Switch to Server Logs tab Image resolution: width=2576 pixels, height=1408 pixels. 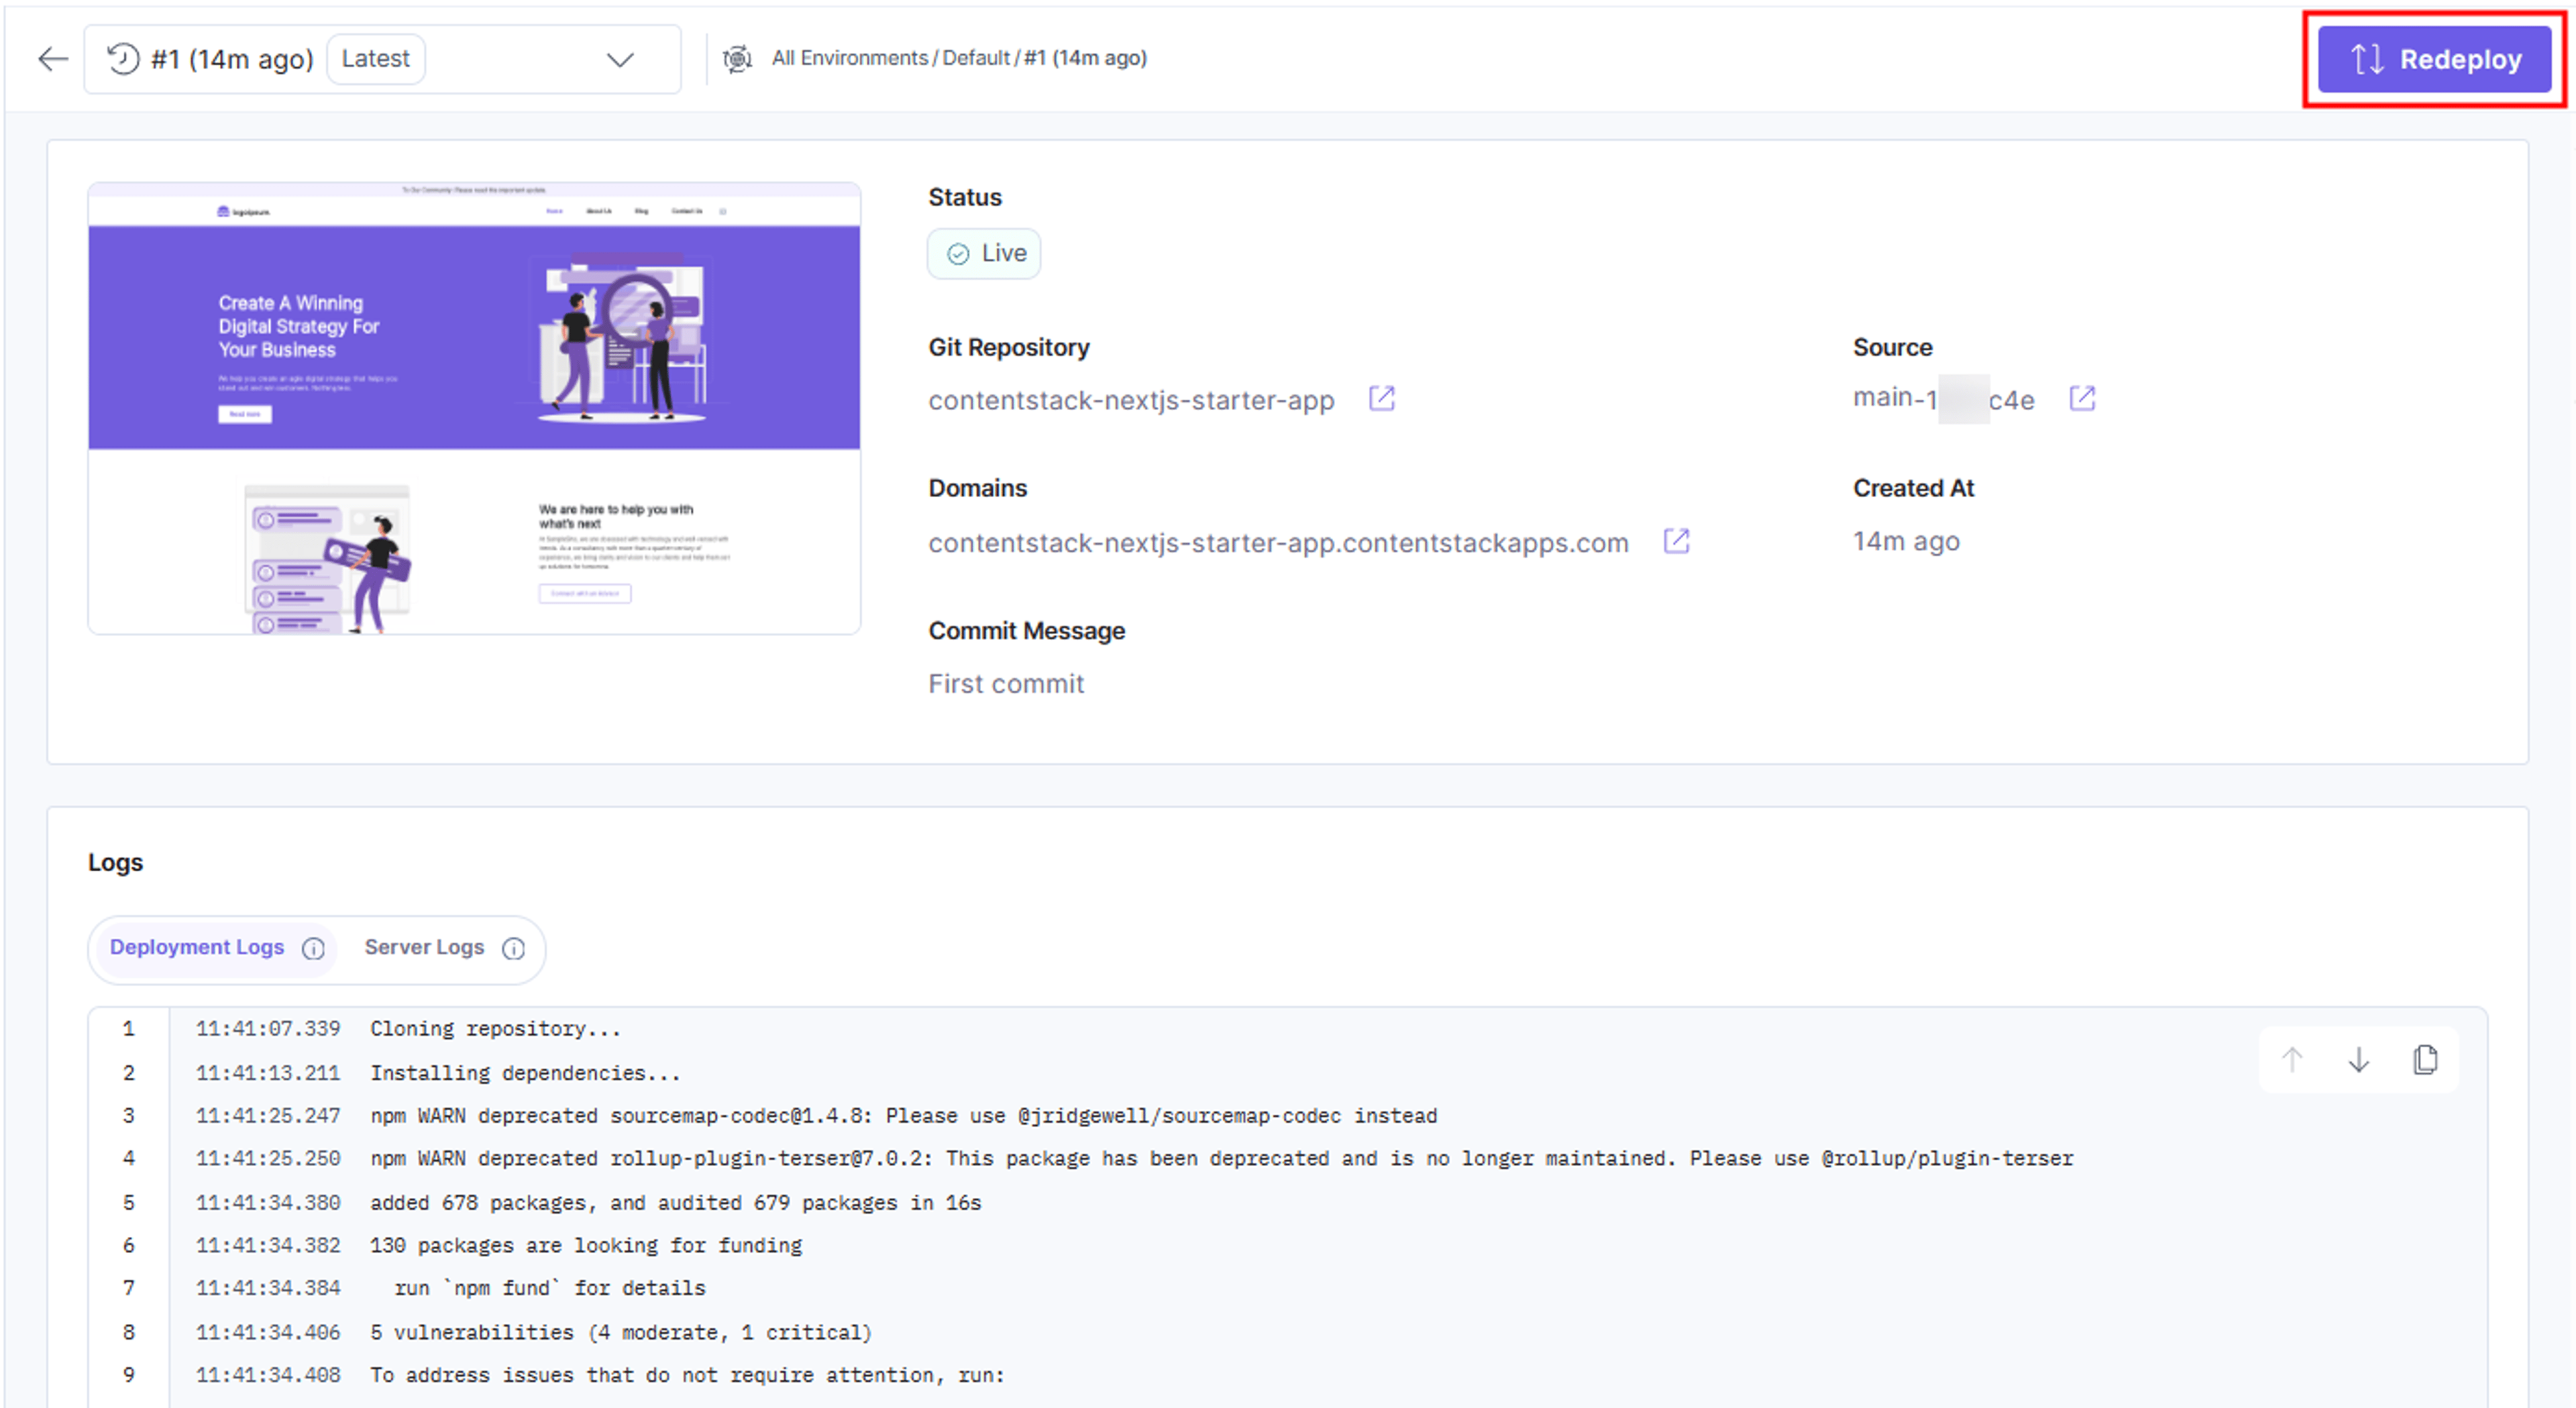pyautogui.click(x=424, y=947)
